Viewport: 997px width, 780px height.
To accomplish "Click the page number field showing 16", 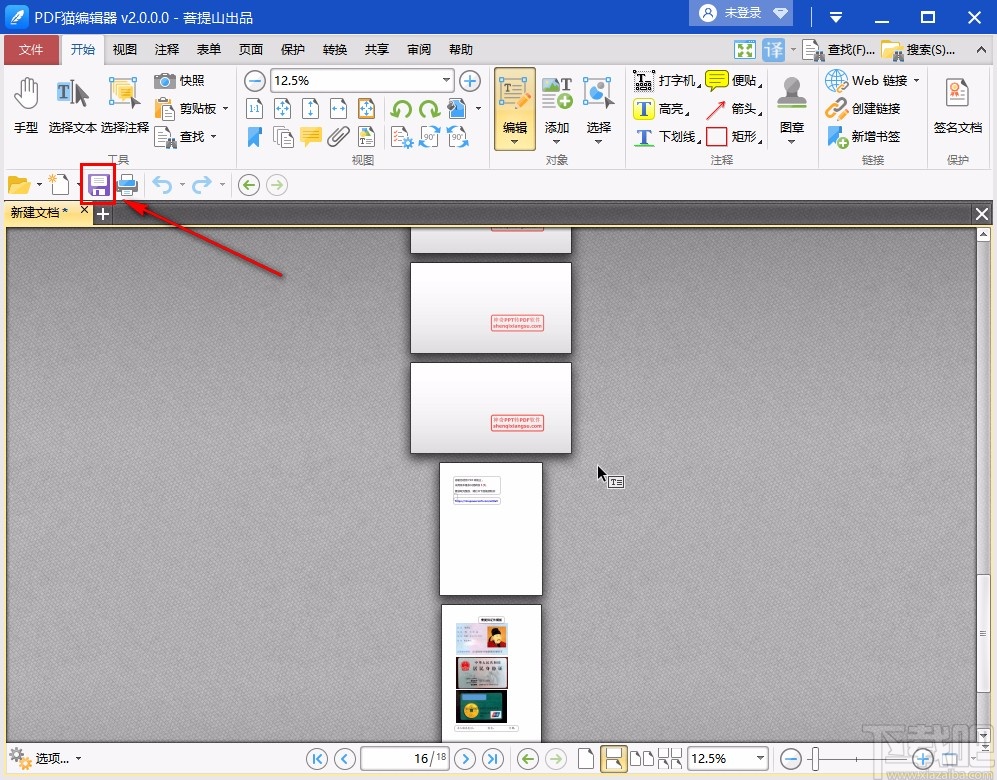I will tap(404, 758).
